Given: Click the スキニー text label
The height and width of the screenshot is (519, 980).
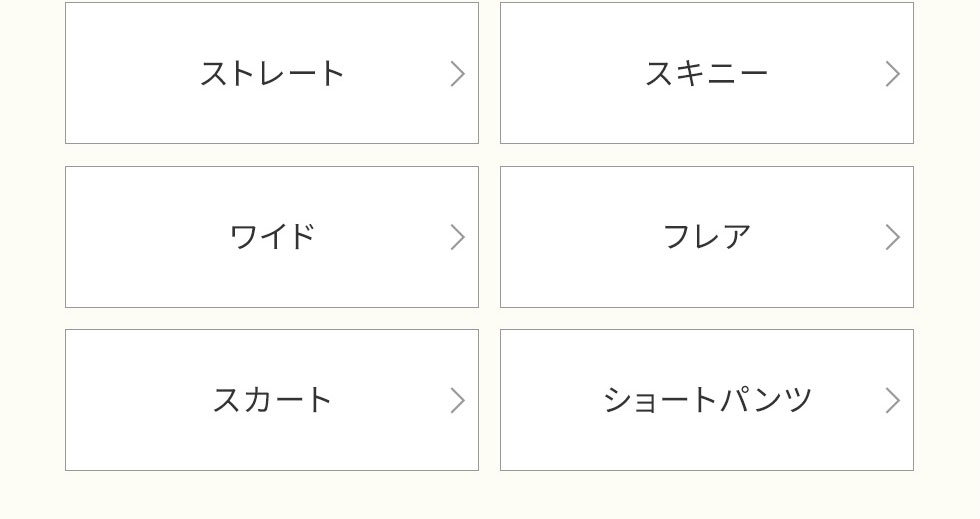Looking at the screenshot, I should [x=706, y=74].
